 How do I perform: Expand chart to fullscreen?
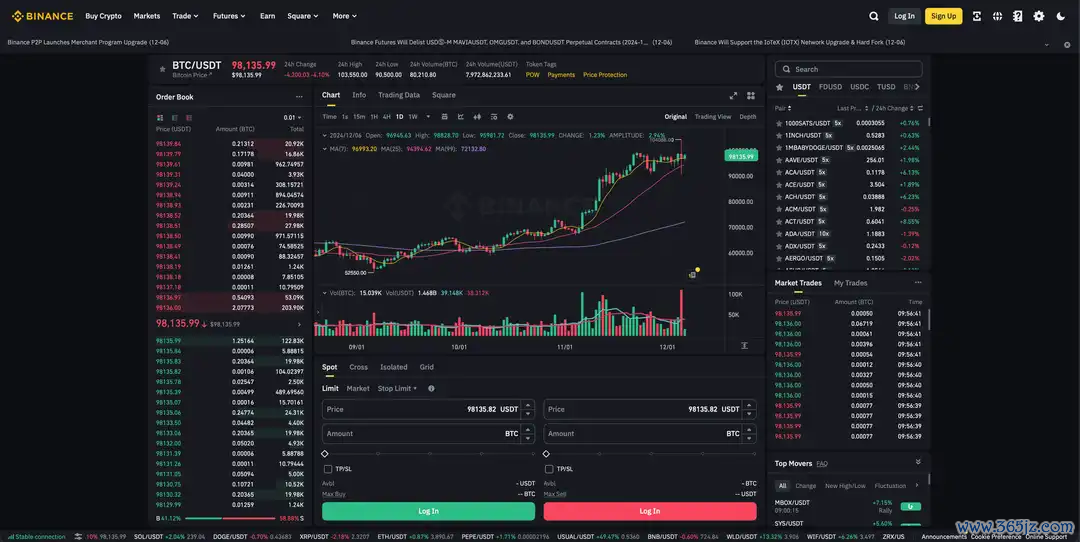733,96
